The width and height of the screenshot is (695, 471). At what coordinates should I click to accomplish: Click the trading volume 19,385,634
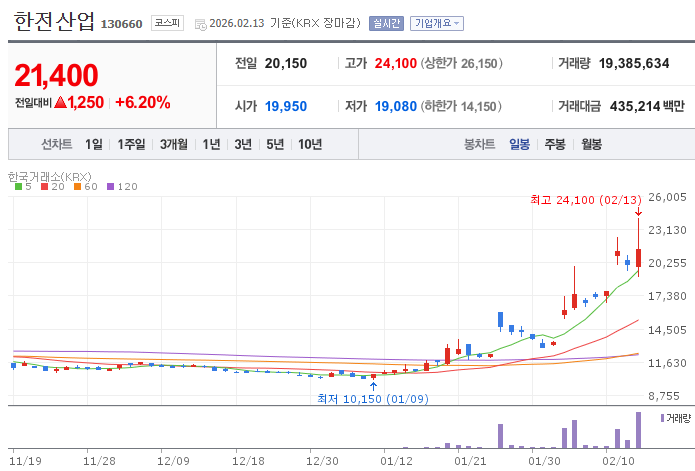634,63
